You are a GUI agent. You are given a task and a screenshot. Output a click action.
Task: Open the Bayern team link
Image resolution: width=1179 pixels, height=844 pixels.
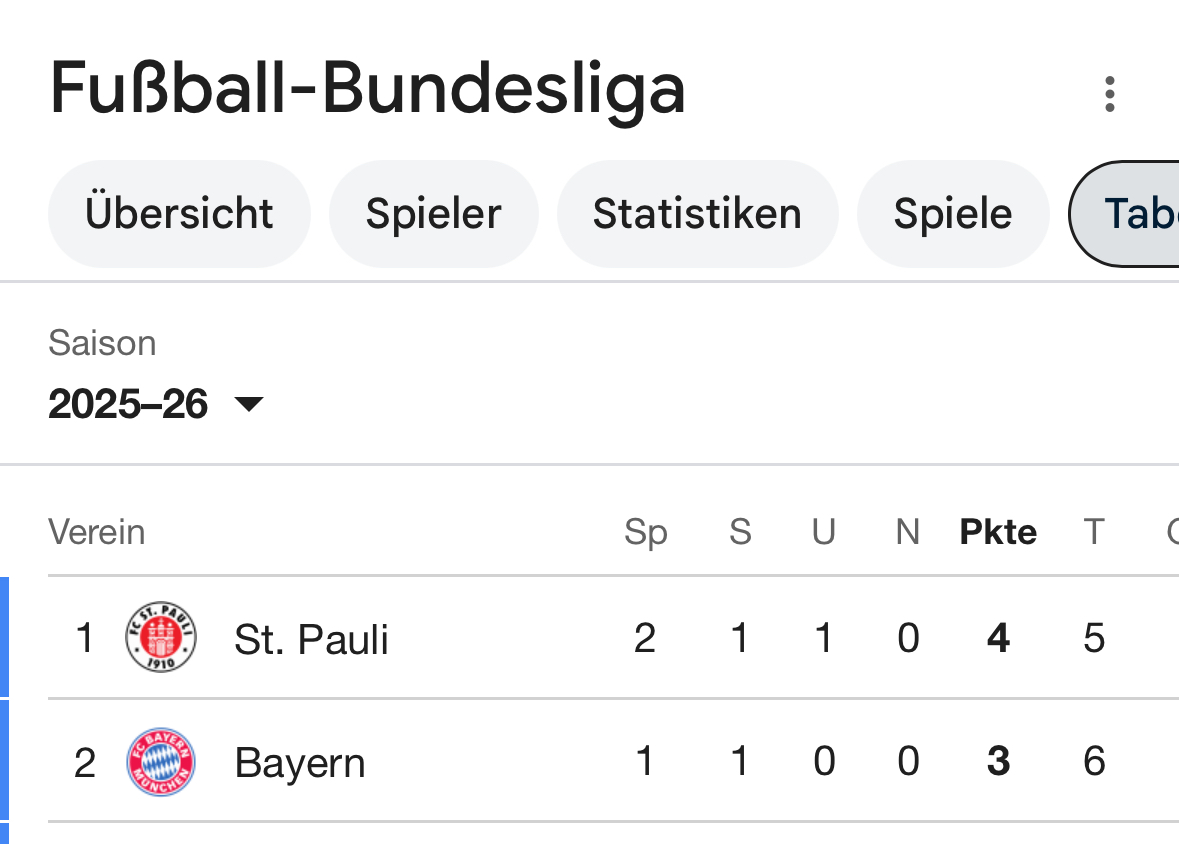300,763
